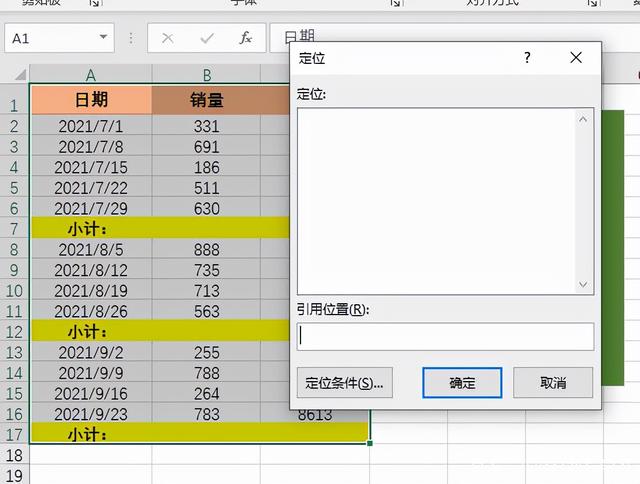Select row 17 header
Viewport: 640px width, 484px height.
14,434
